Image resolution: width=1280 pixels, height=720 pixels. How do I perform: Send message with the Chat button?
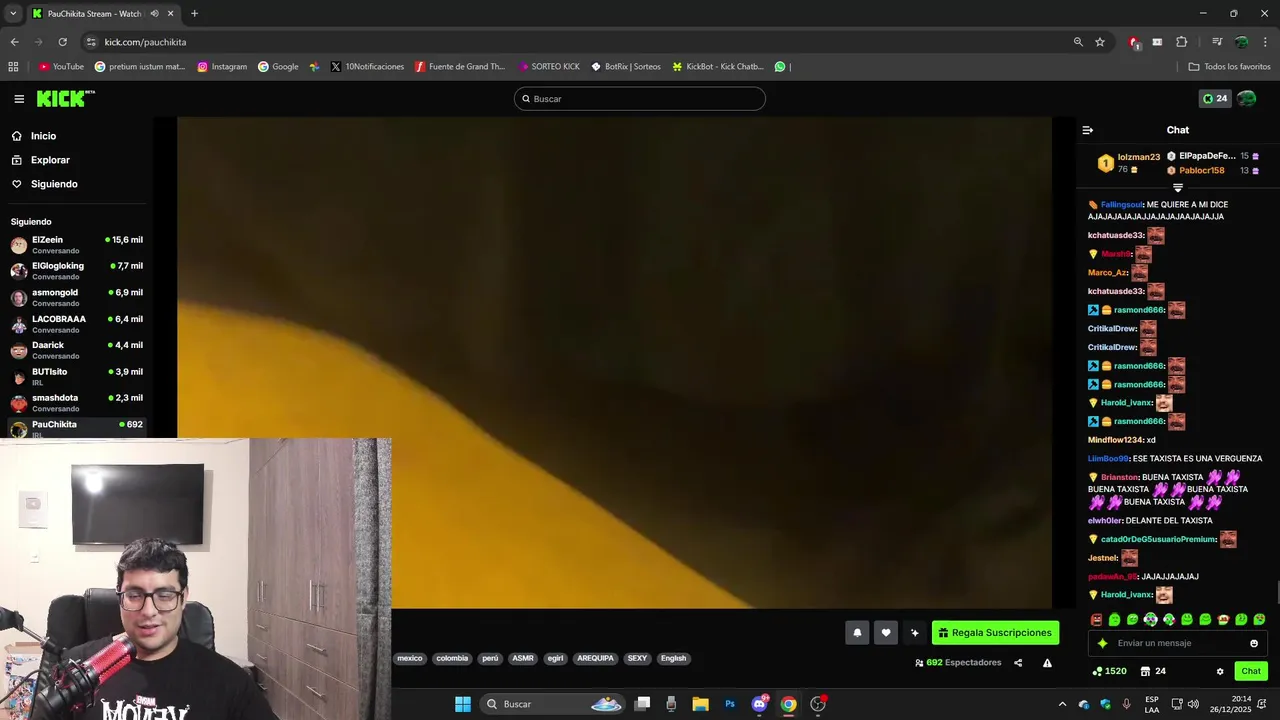(x=1251, y=671)
